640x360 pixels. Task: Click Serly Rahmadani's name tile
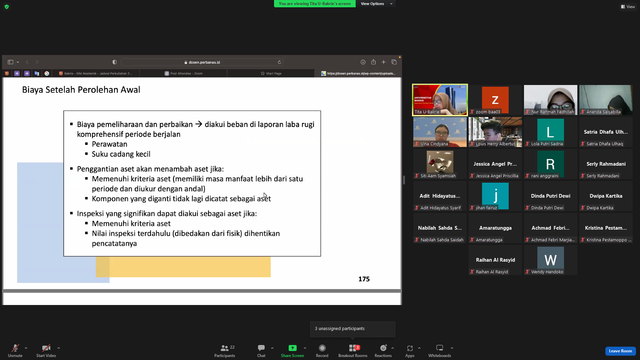[606, 164]
